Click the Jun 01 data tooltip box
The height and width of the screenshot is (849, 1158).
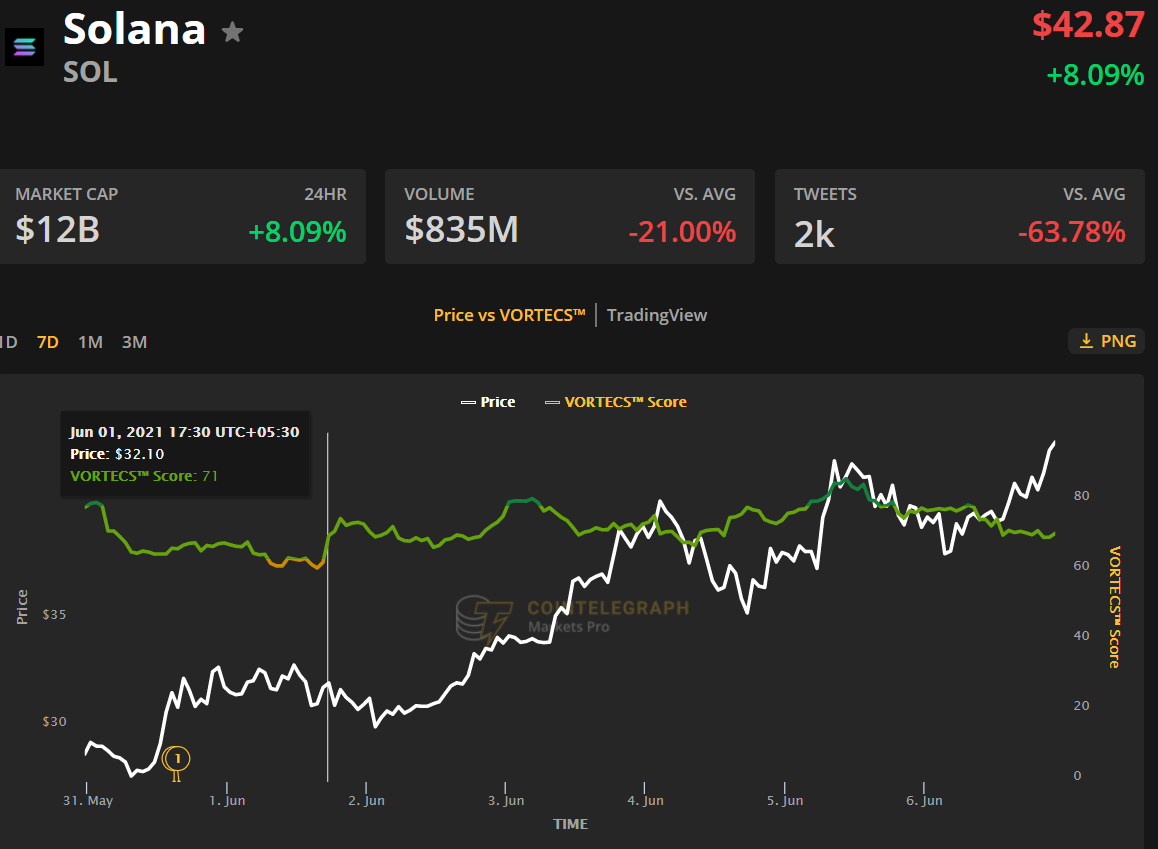[x=185, y=453]
